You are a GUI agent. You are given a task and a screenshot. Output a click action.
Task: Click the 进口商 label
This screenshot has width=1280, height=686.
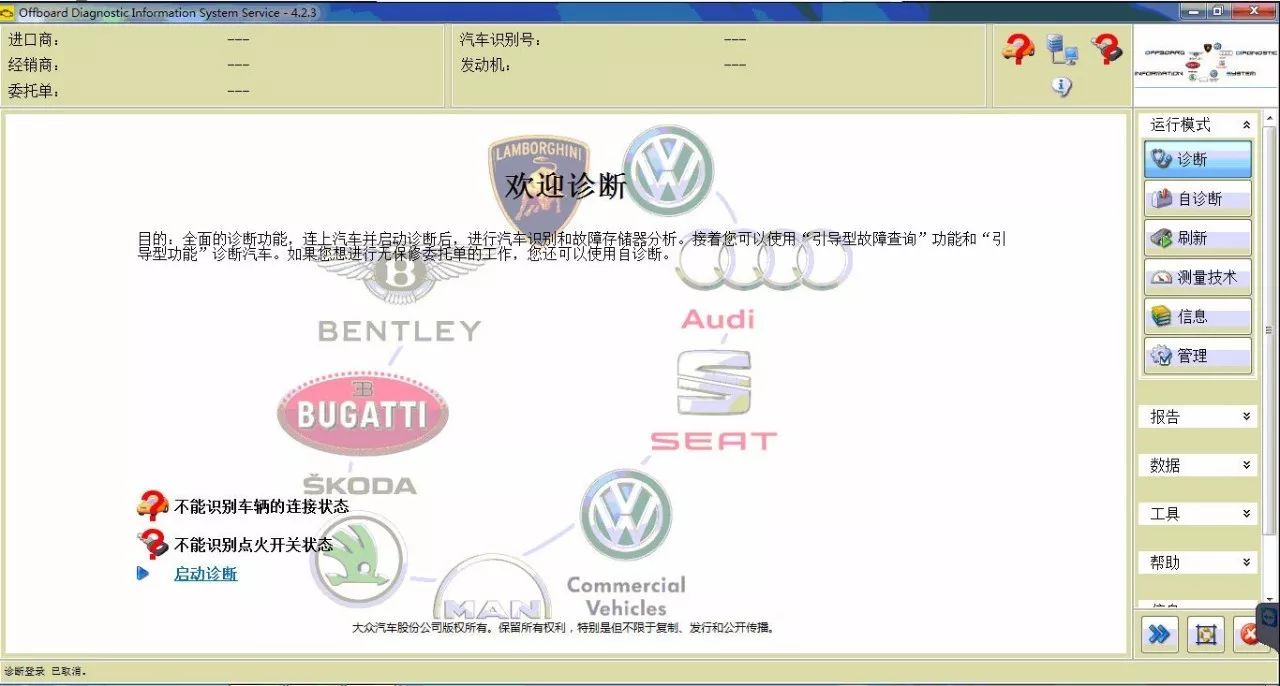(34, 40)
